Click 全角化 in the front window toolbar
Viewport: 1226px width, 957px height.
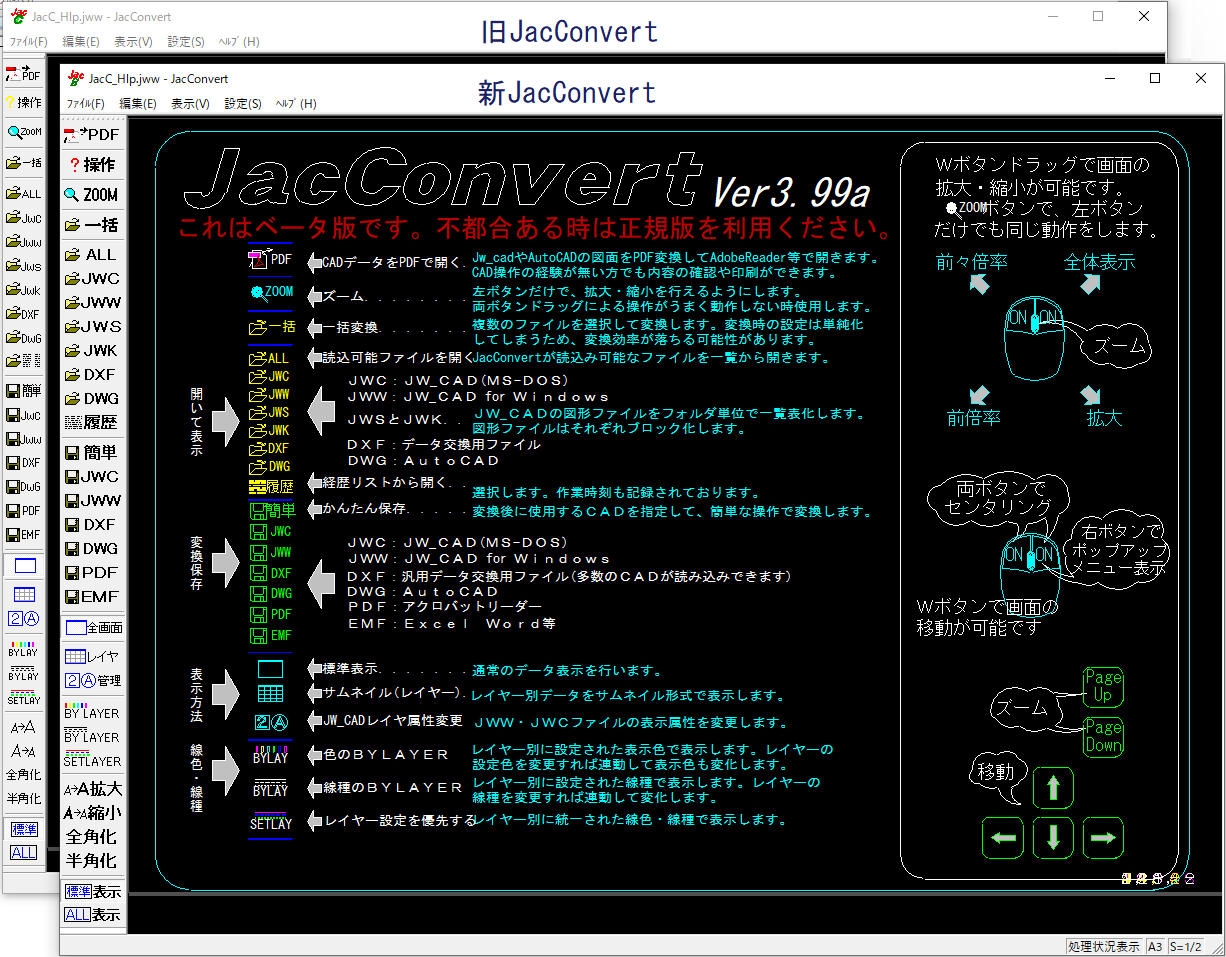[91, 837]
